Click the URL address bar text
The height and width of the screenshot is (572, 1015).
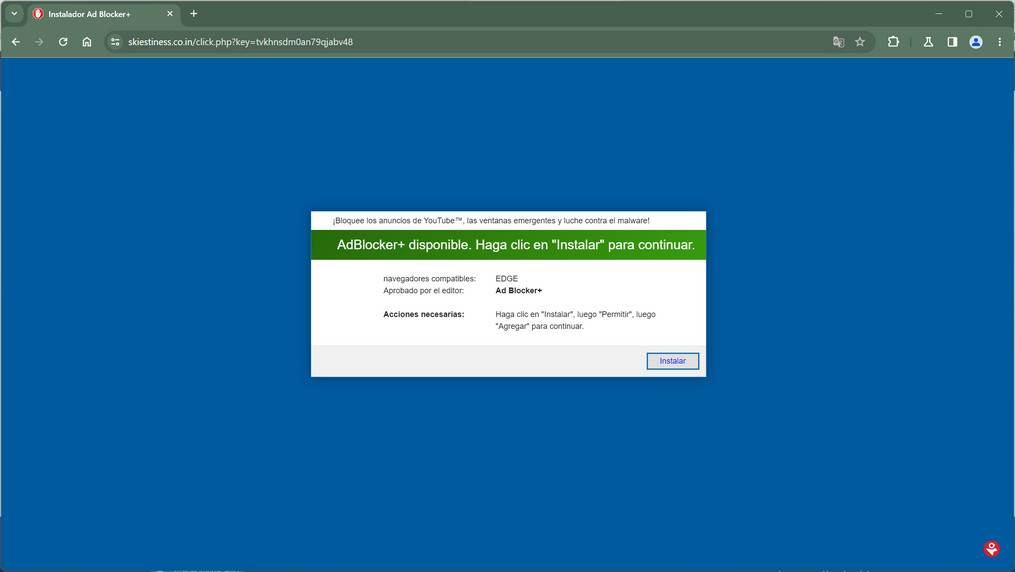click(x=240, y=42)
